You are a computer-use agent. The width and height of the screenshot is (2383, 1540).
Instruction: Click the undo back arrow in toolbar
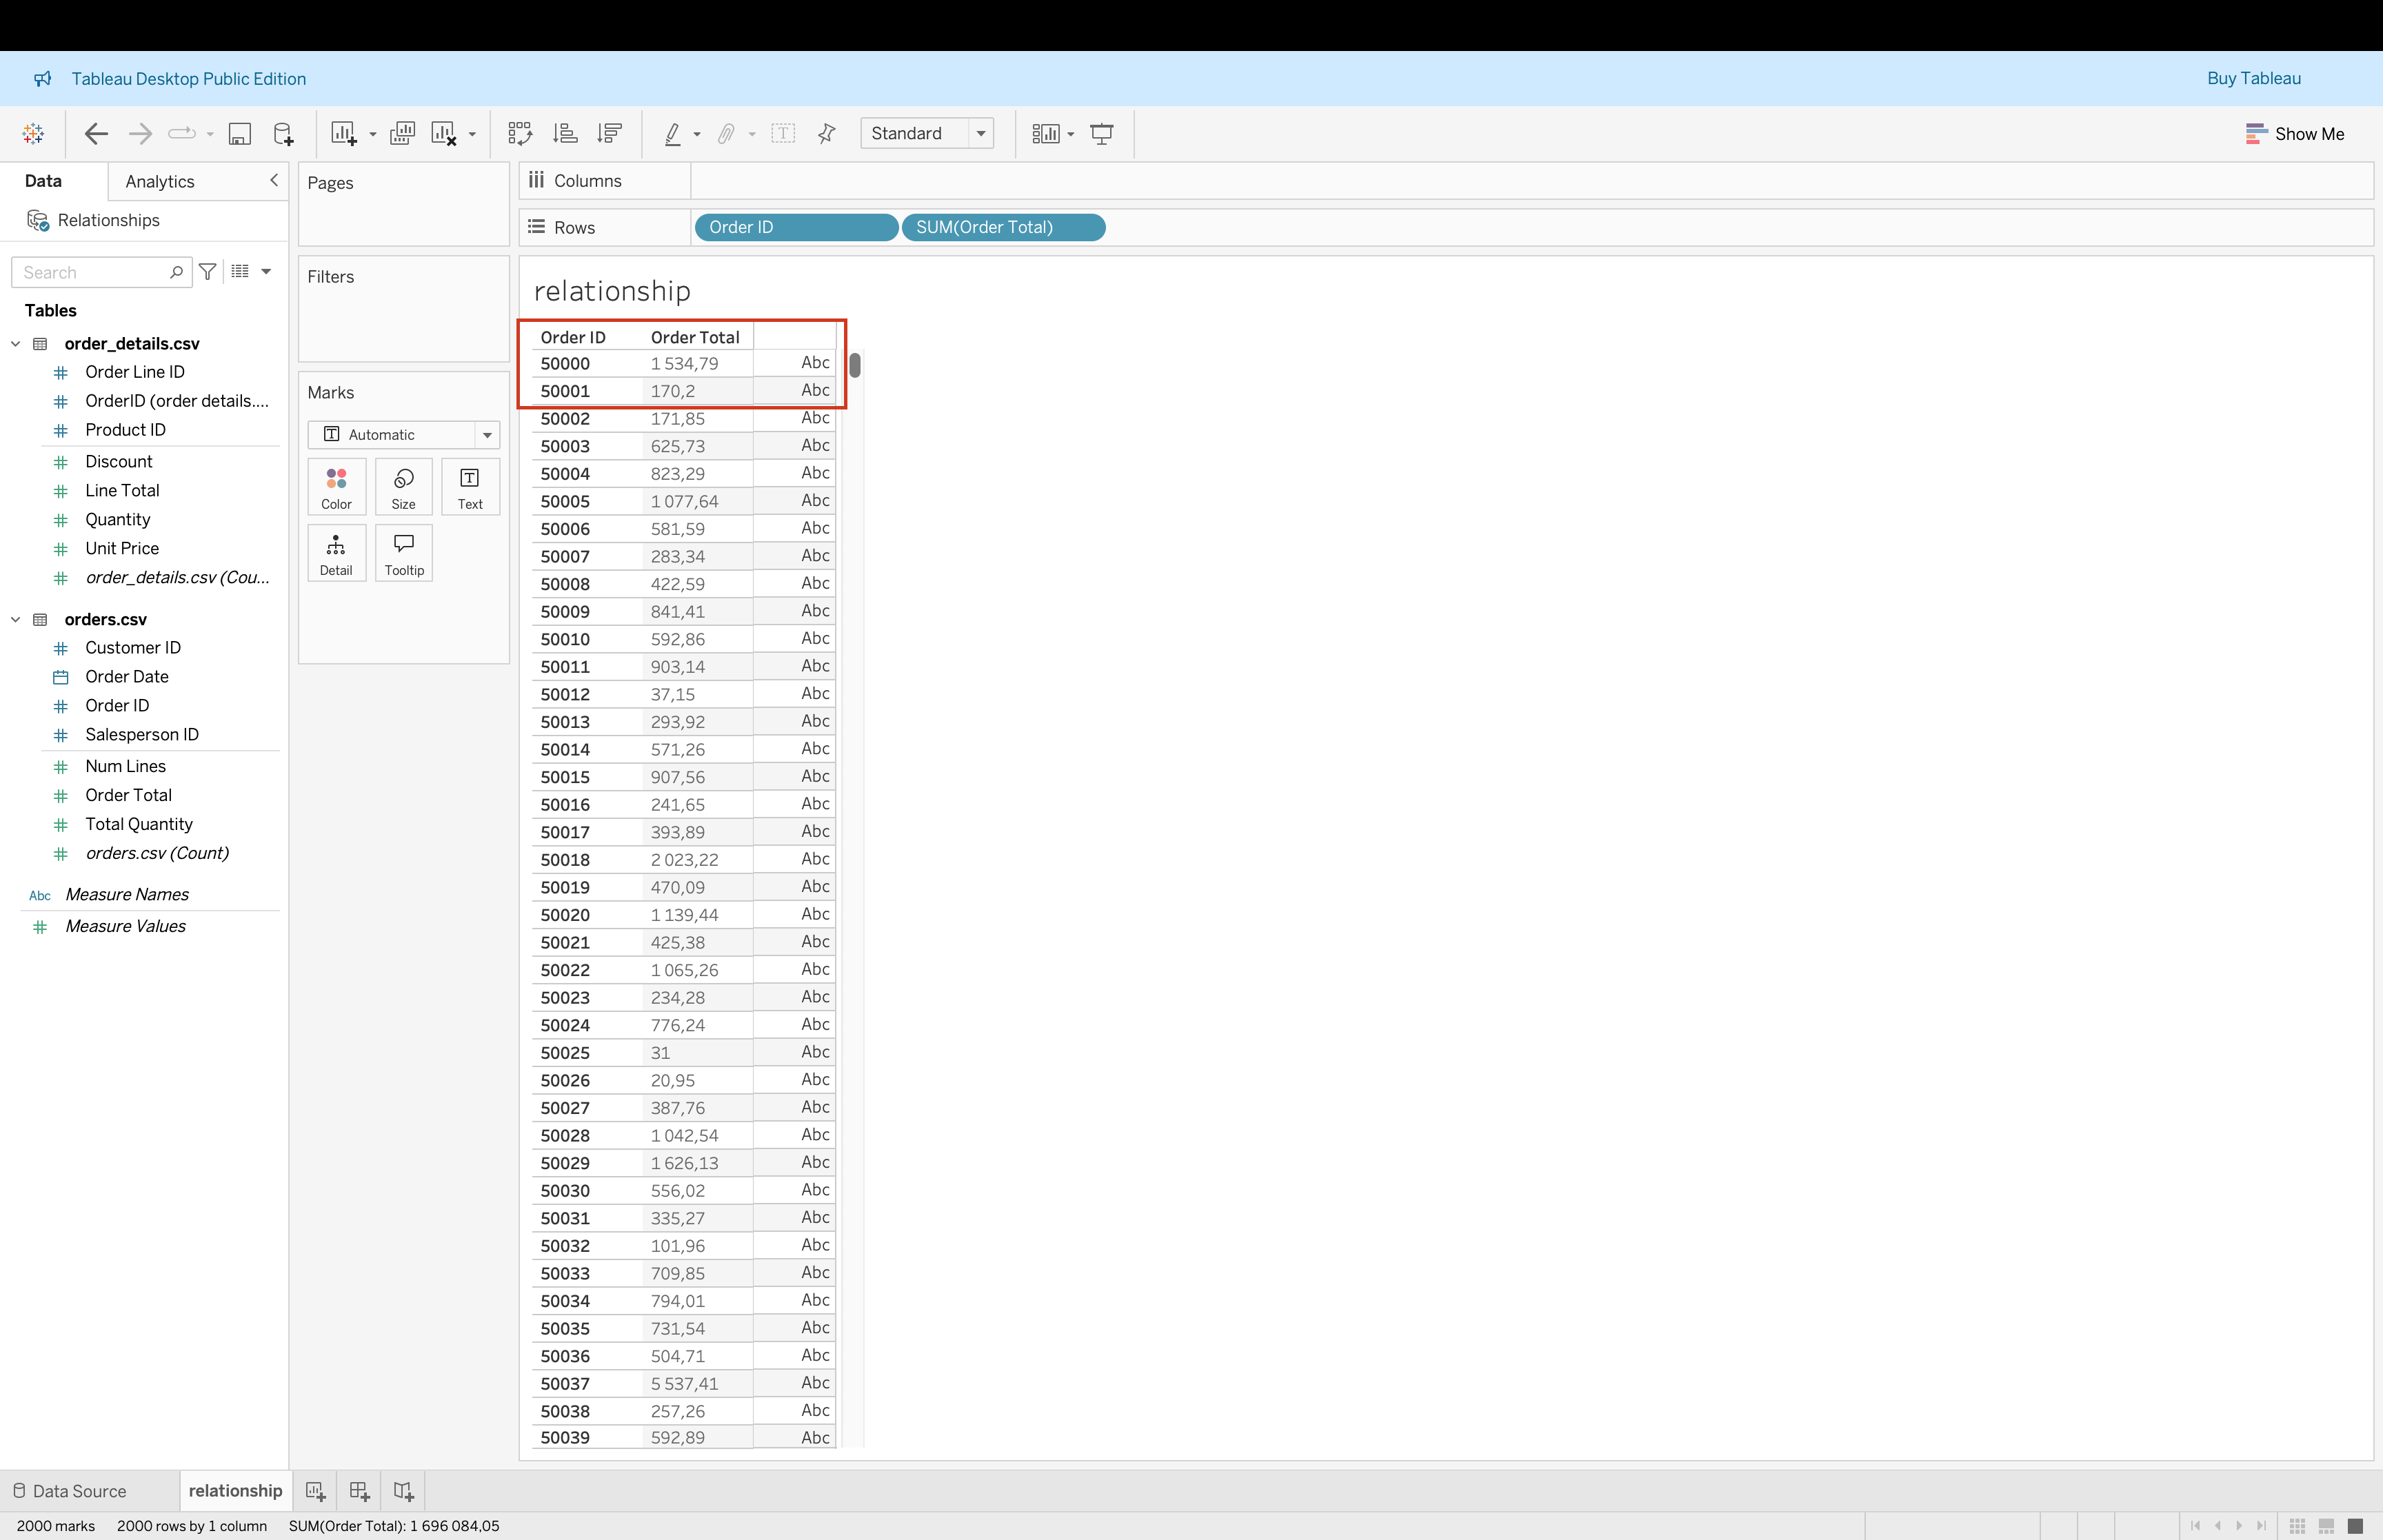point(96,134)
